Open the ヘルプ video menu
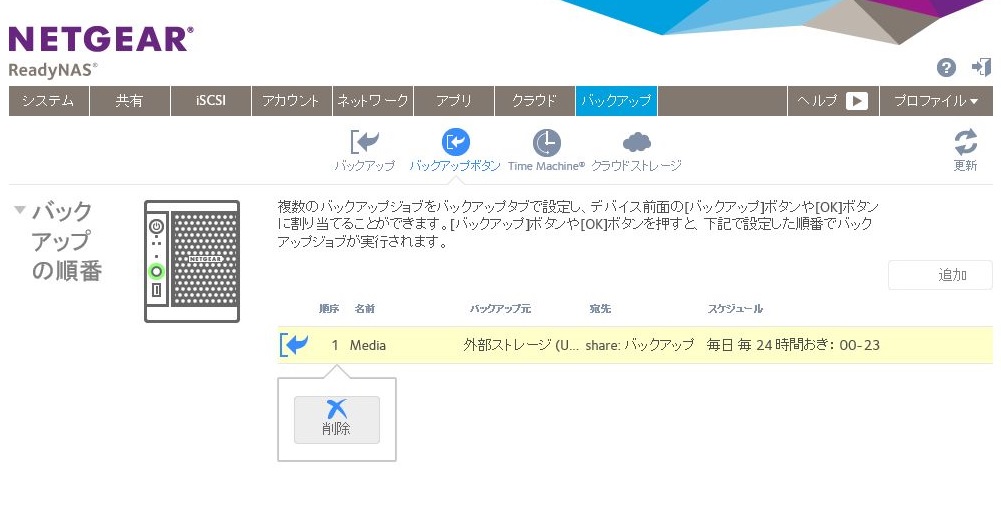1001x516 pixels. (x=833, y=101)
